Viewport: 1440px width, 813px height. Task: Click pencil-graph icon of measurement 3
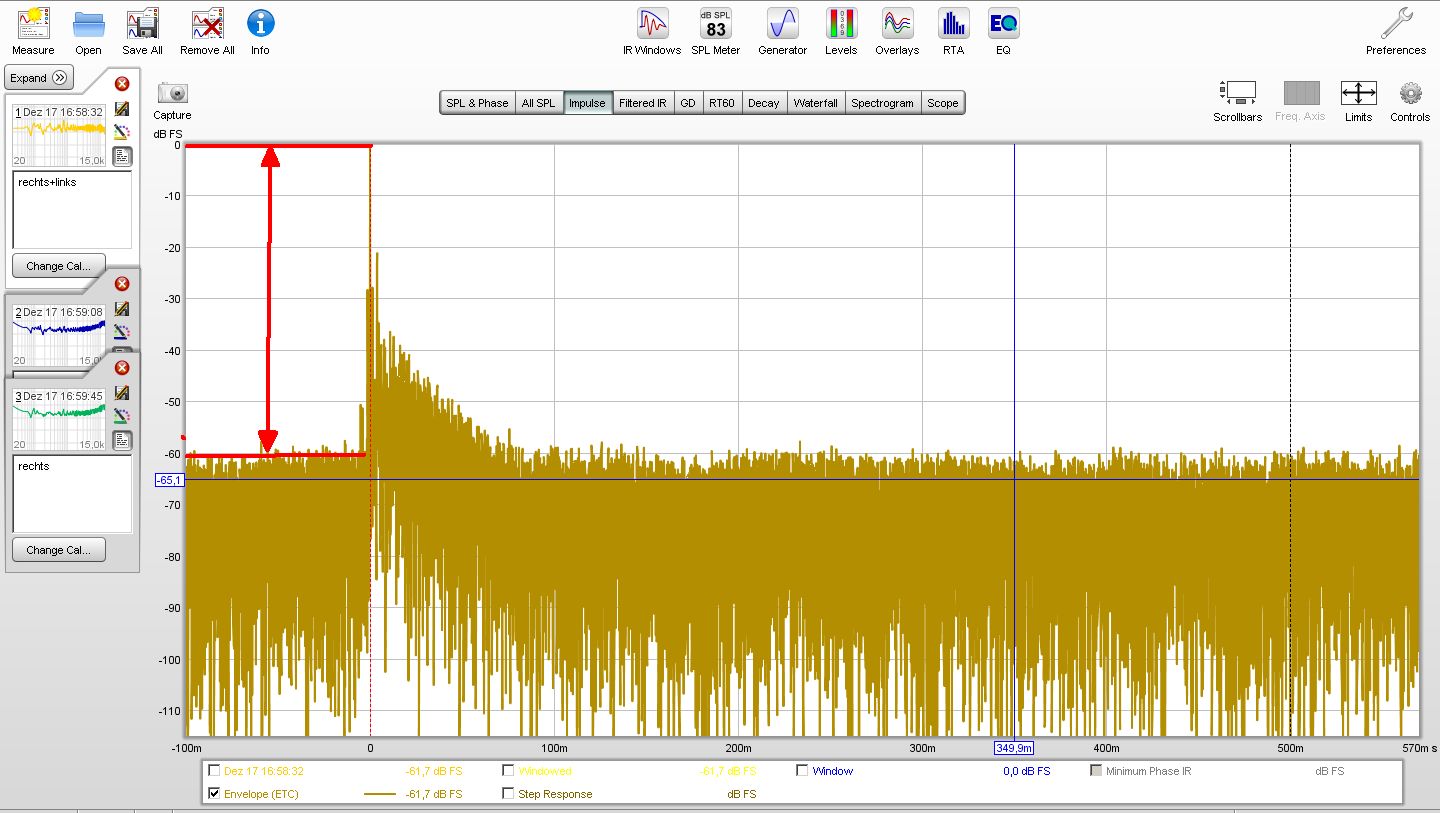[122, 393]
